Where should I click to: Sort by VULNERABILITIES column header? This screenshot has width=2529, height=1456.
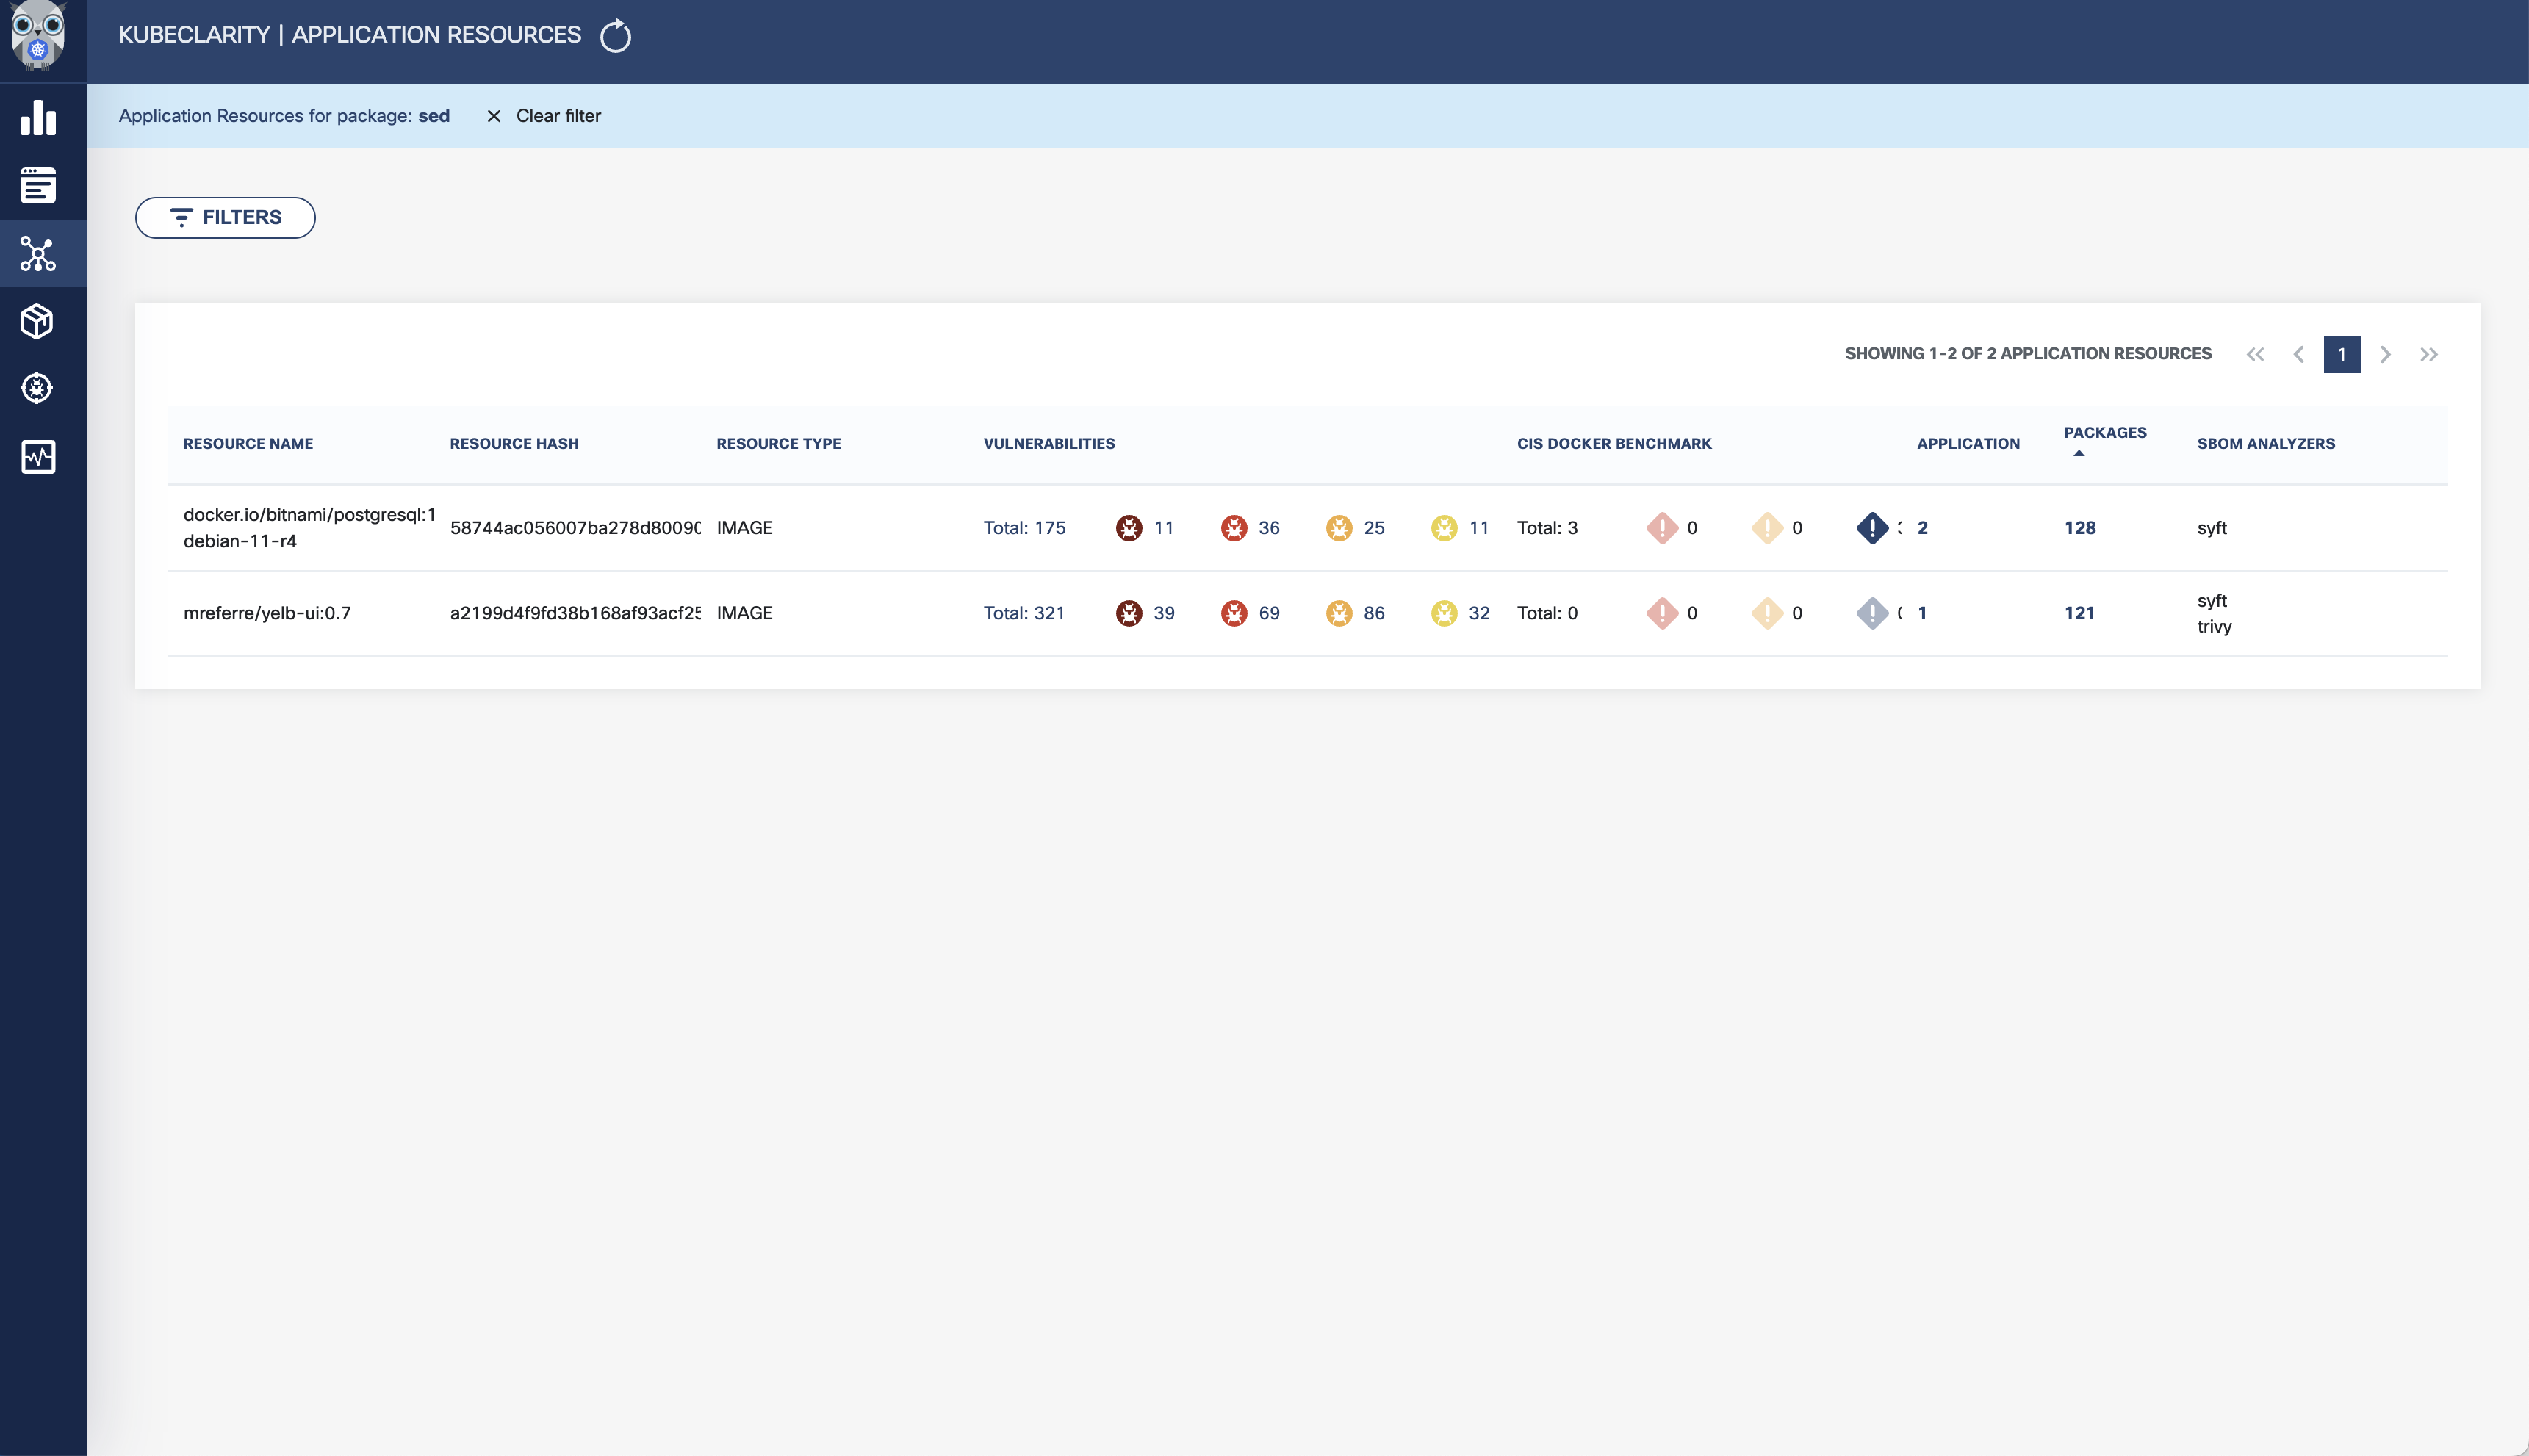click(x=1049, y=444)
